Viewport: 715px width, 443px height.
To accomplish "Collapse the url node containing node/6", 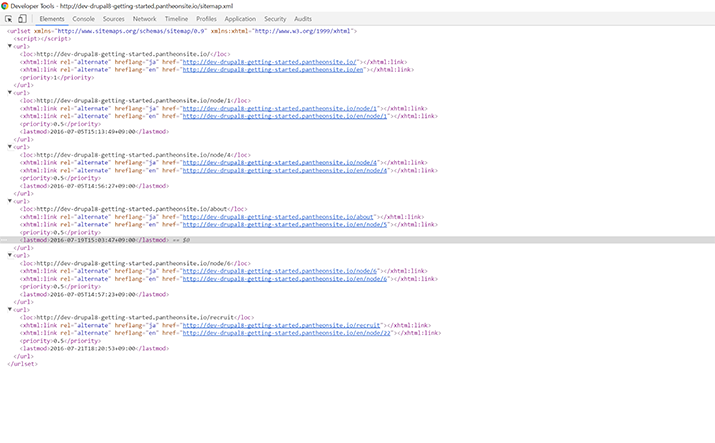I will (10, 255).
